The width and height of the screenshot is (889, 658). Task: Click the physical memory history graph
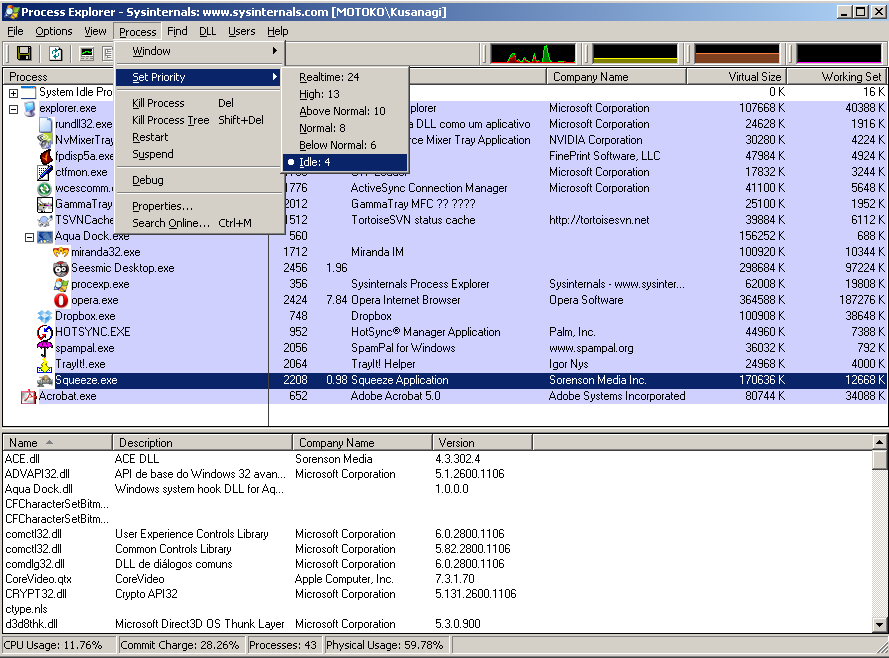coord(737,54)
